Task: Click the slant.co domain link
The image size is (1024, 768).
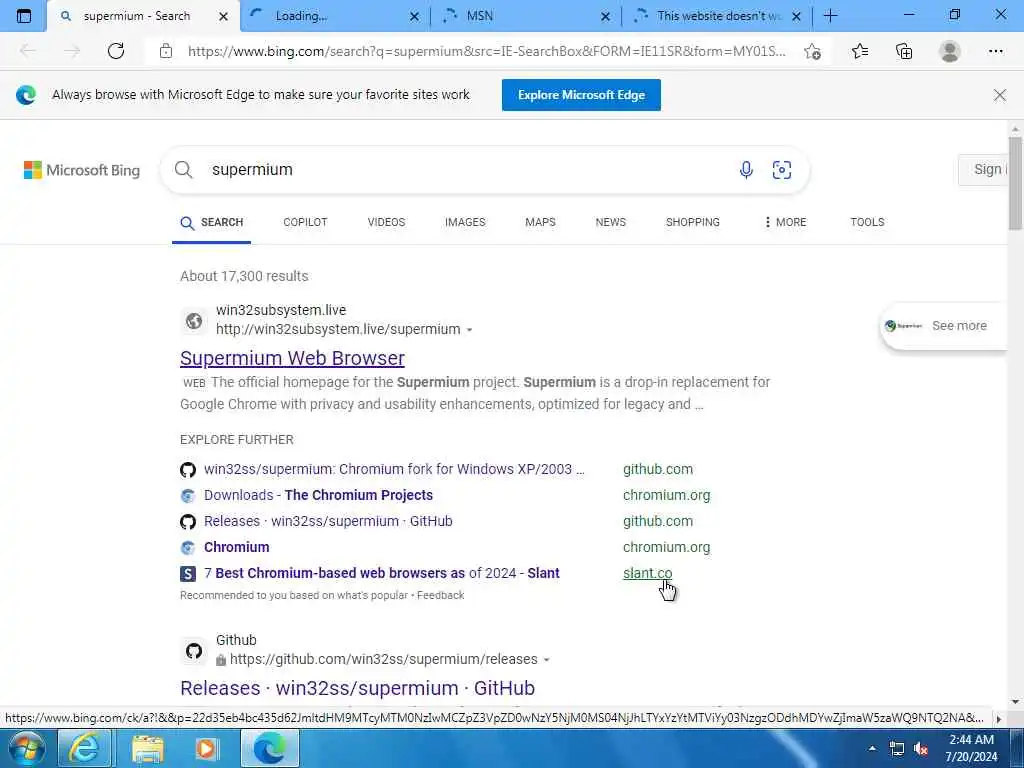Action: (647, 573)
